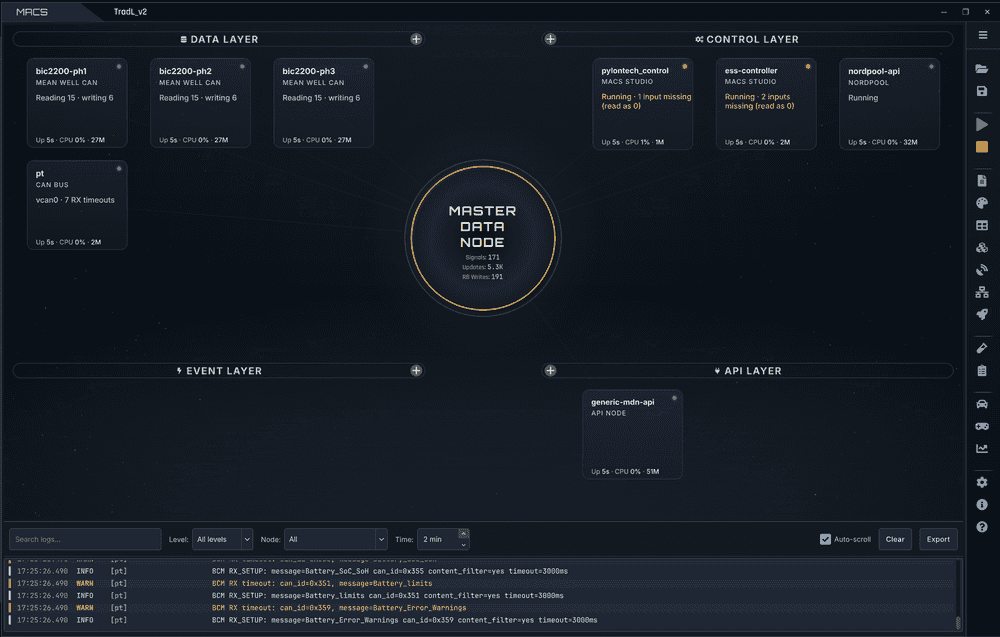Screen dimensions: 1000x637
Task: Click the Search logs input field
Action: click(85, 539)
